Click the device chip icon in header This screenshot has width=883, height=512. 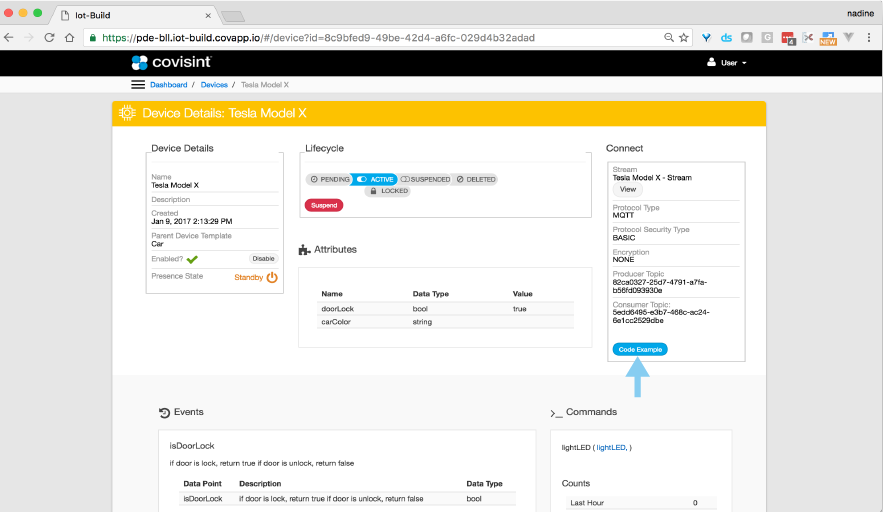point(128,113)
